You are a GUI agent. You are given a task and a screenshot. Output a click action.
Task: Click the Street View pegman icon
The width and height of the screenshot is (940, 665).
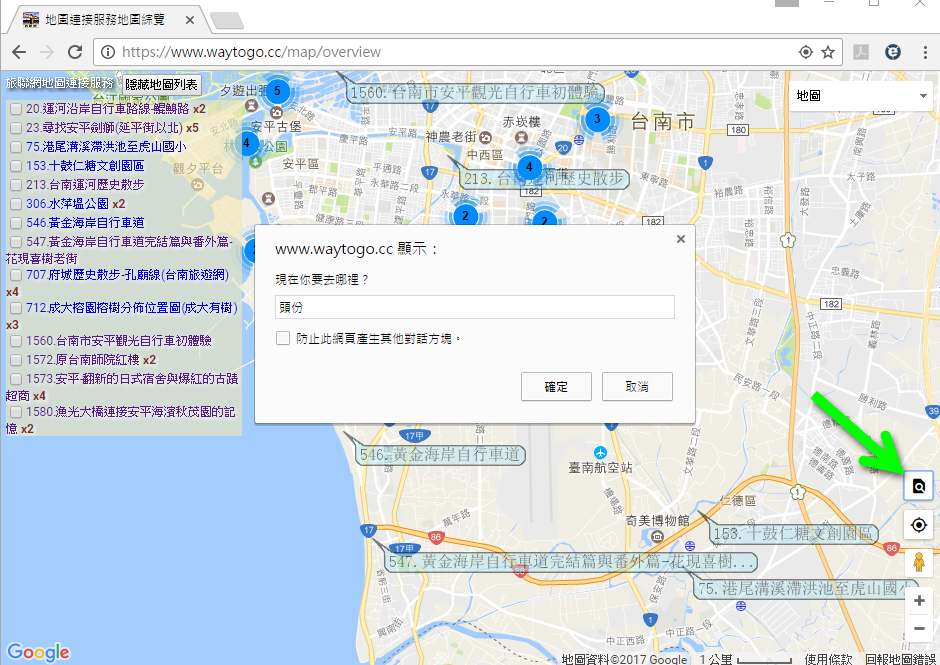click(x=918, y=563)
